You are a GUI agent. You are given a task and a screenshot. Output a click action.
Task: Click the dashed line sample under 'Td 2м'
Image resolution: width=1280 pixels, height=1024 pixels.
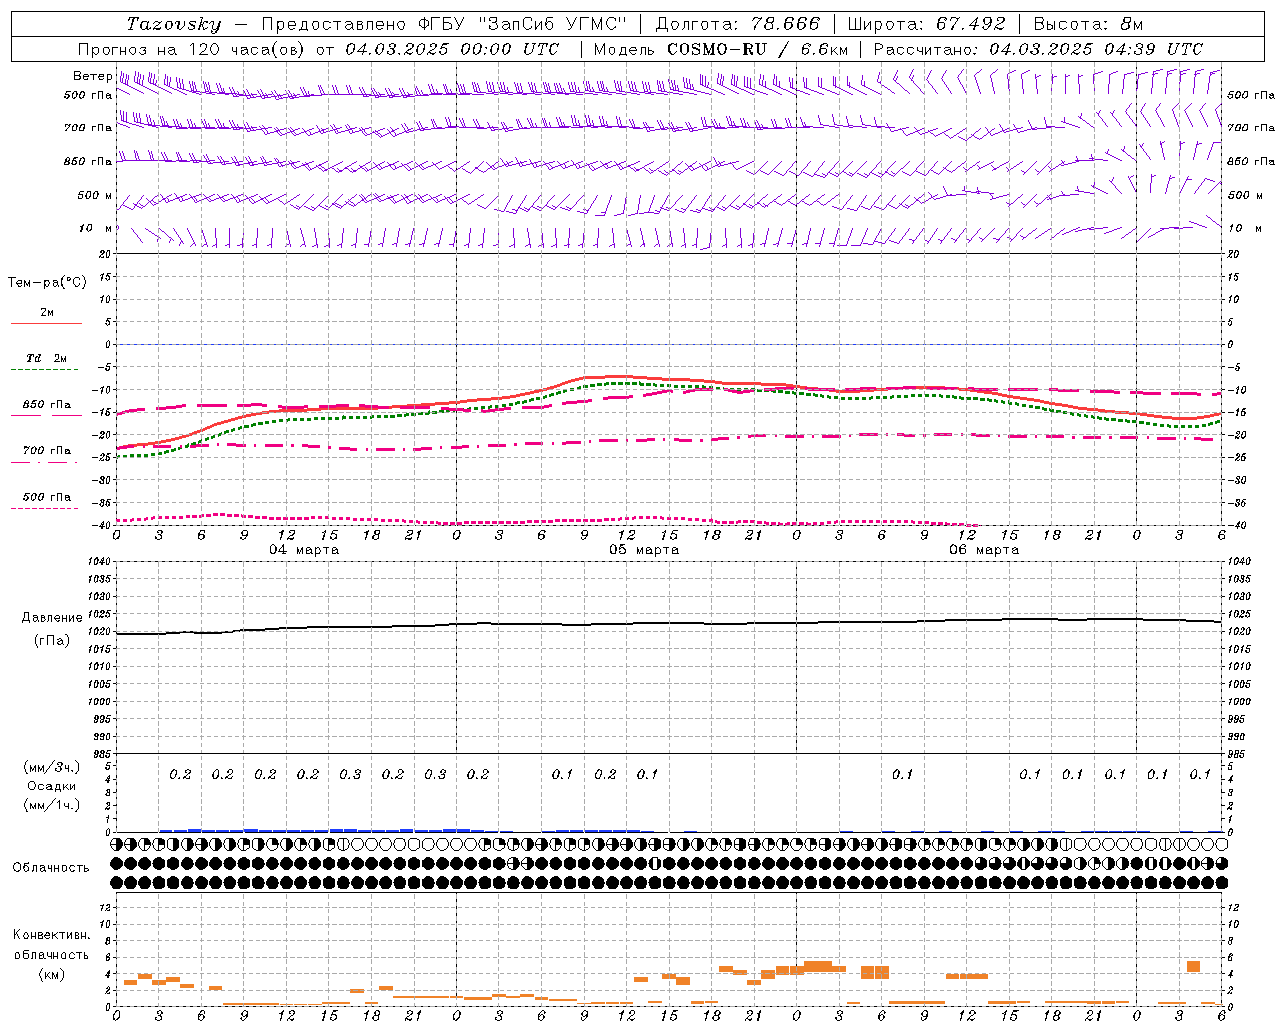click(44, 370)
